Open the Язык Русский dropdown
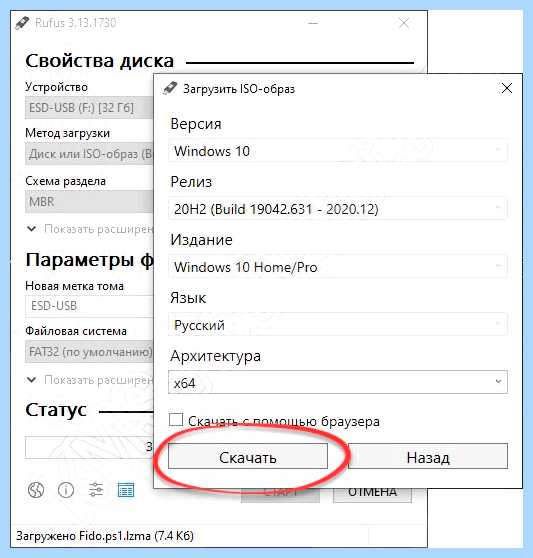The height and width of the screenshot is (558, 533). coord(338,324)
